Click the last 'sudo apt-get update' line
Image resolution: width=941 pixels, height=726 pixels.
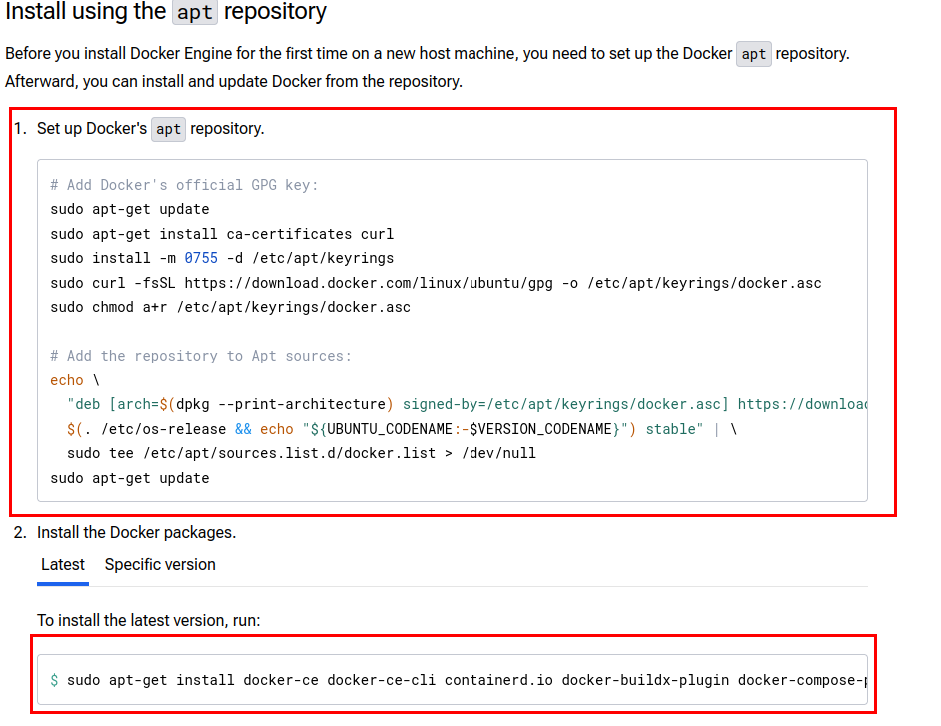click(130, 478)
